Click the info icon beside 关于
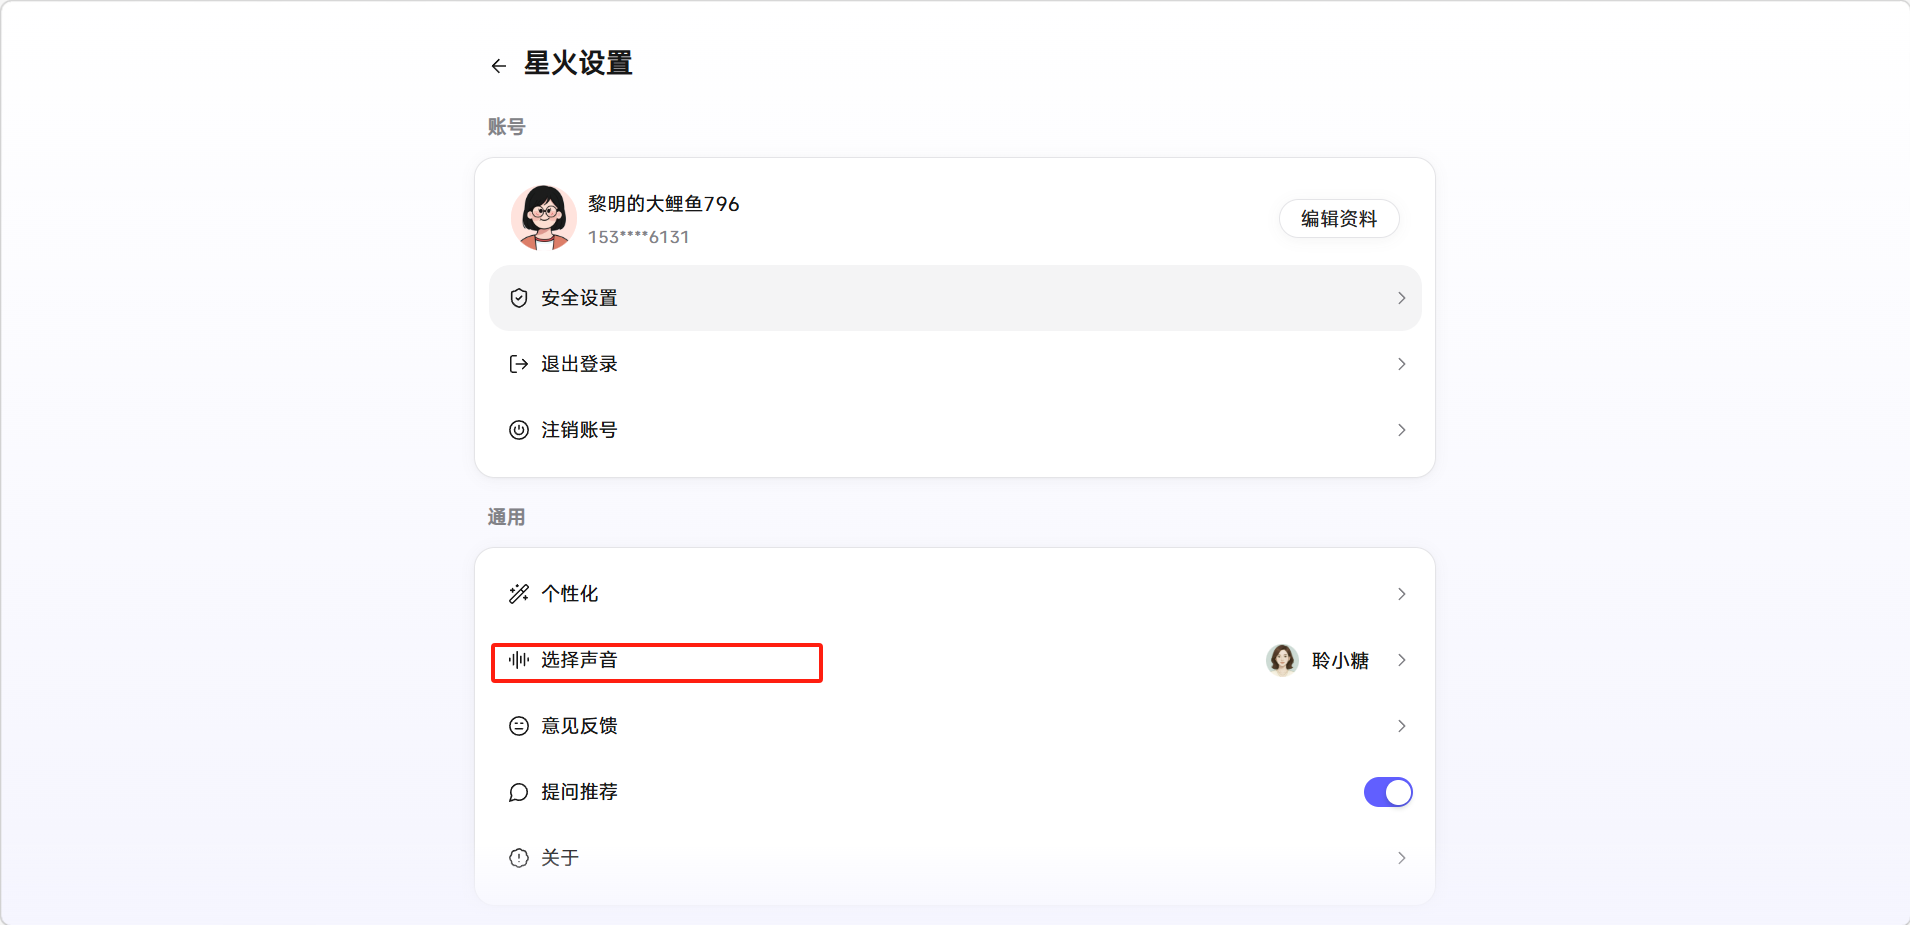Screen dimensions: 1910x925 tap(518, 858)
